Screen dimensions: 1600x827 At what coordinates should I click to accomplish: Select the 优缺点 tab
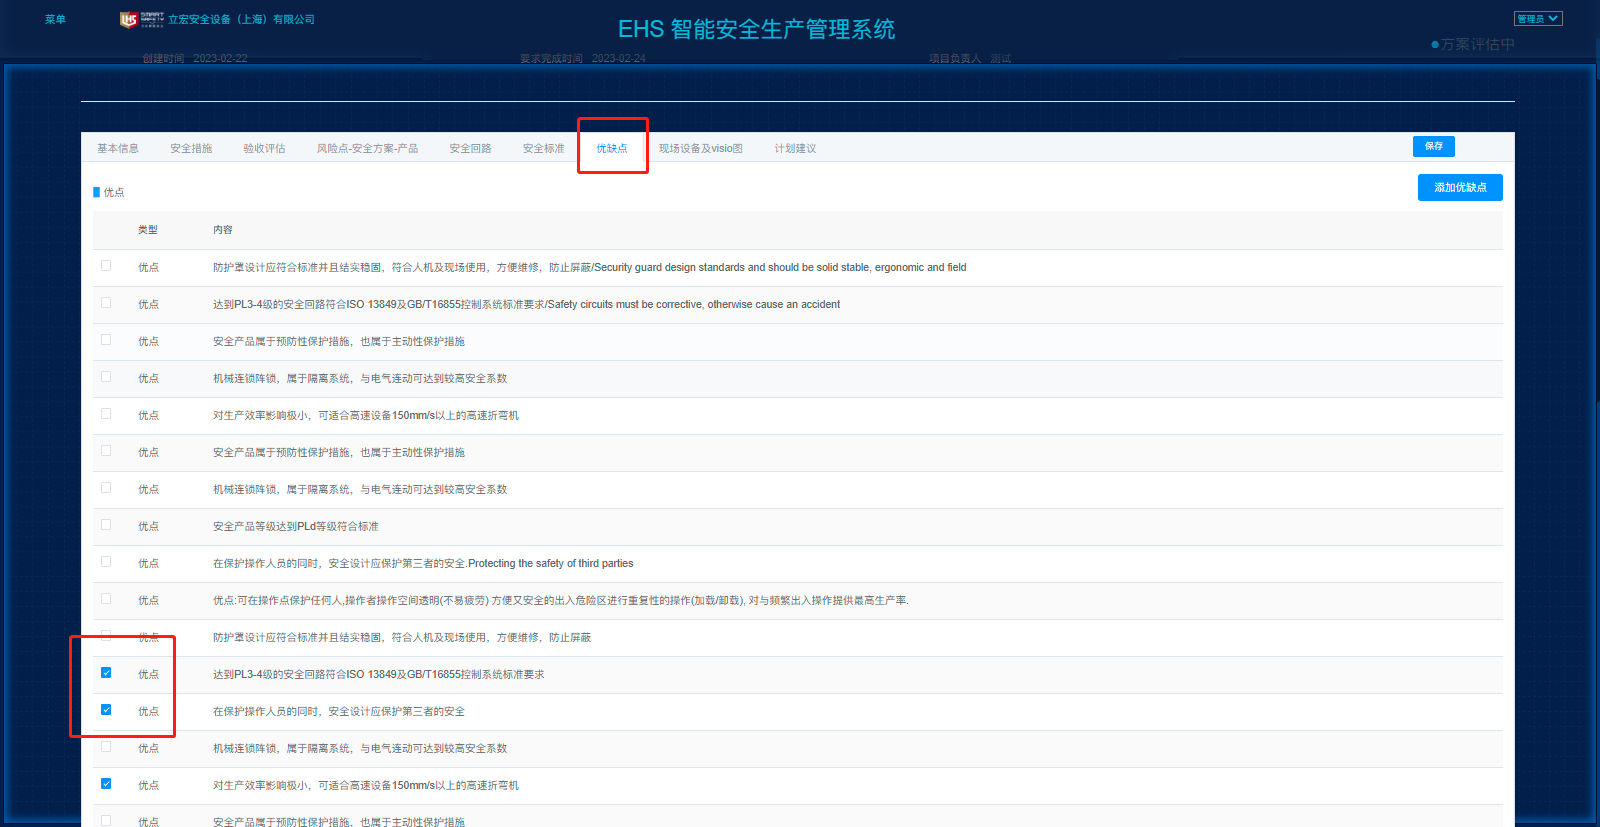point(612,148)
